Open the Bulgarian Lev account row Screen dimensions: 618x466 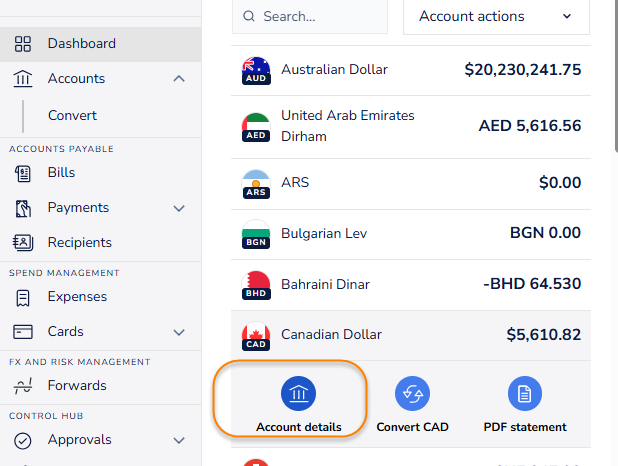pyautogui.click(x=410, y=233)
